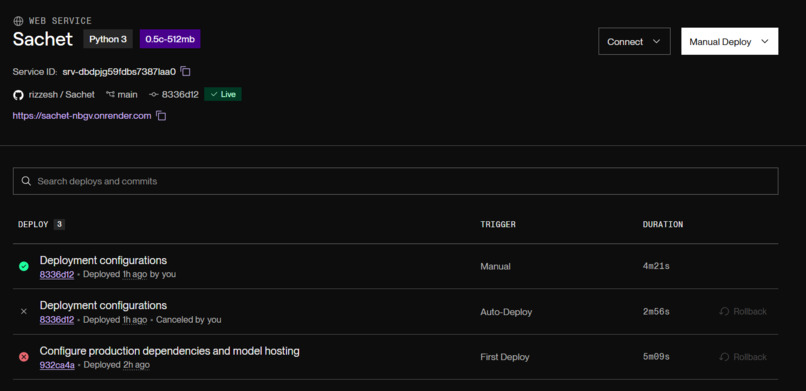The height and width of the screenshot is (391, 806).
Task: Click the 0.5c-512mb instance badge
Action: click(170, 39)
